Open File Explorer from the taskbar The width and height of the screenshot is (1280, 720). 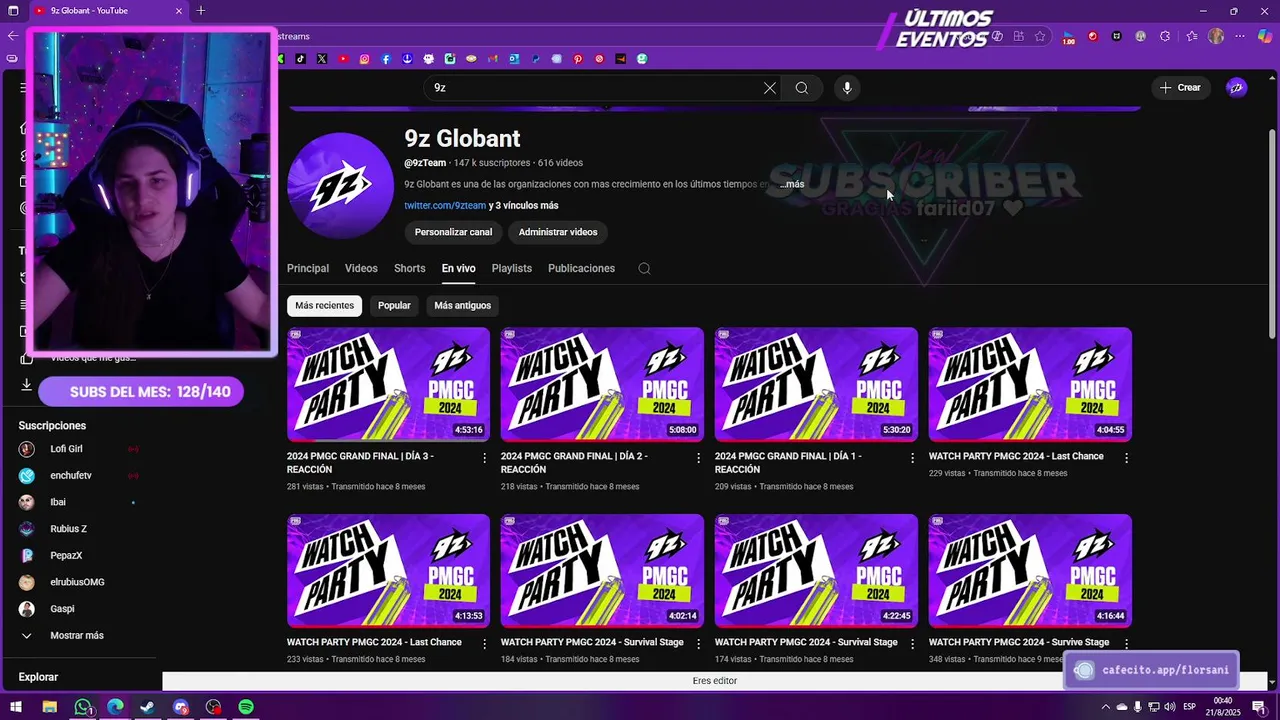pos(49,707)
